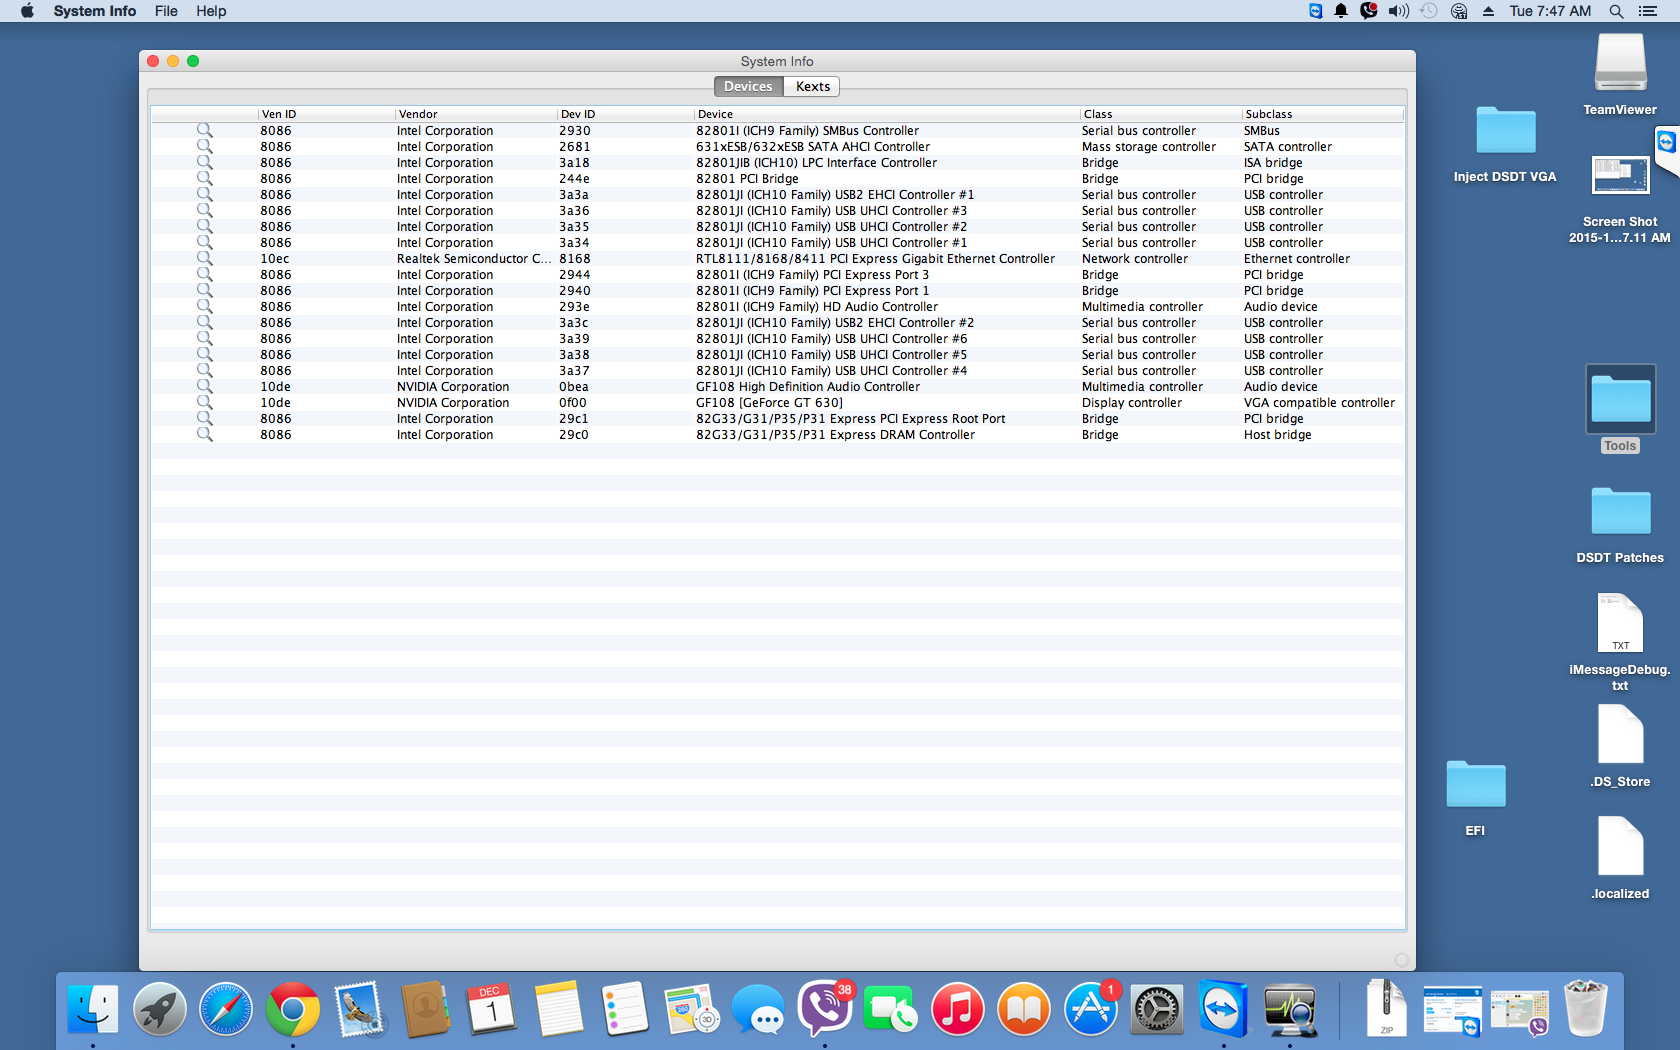Sort by Class column header

point(1161,114)
